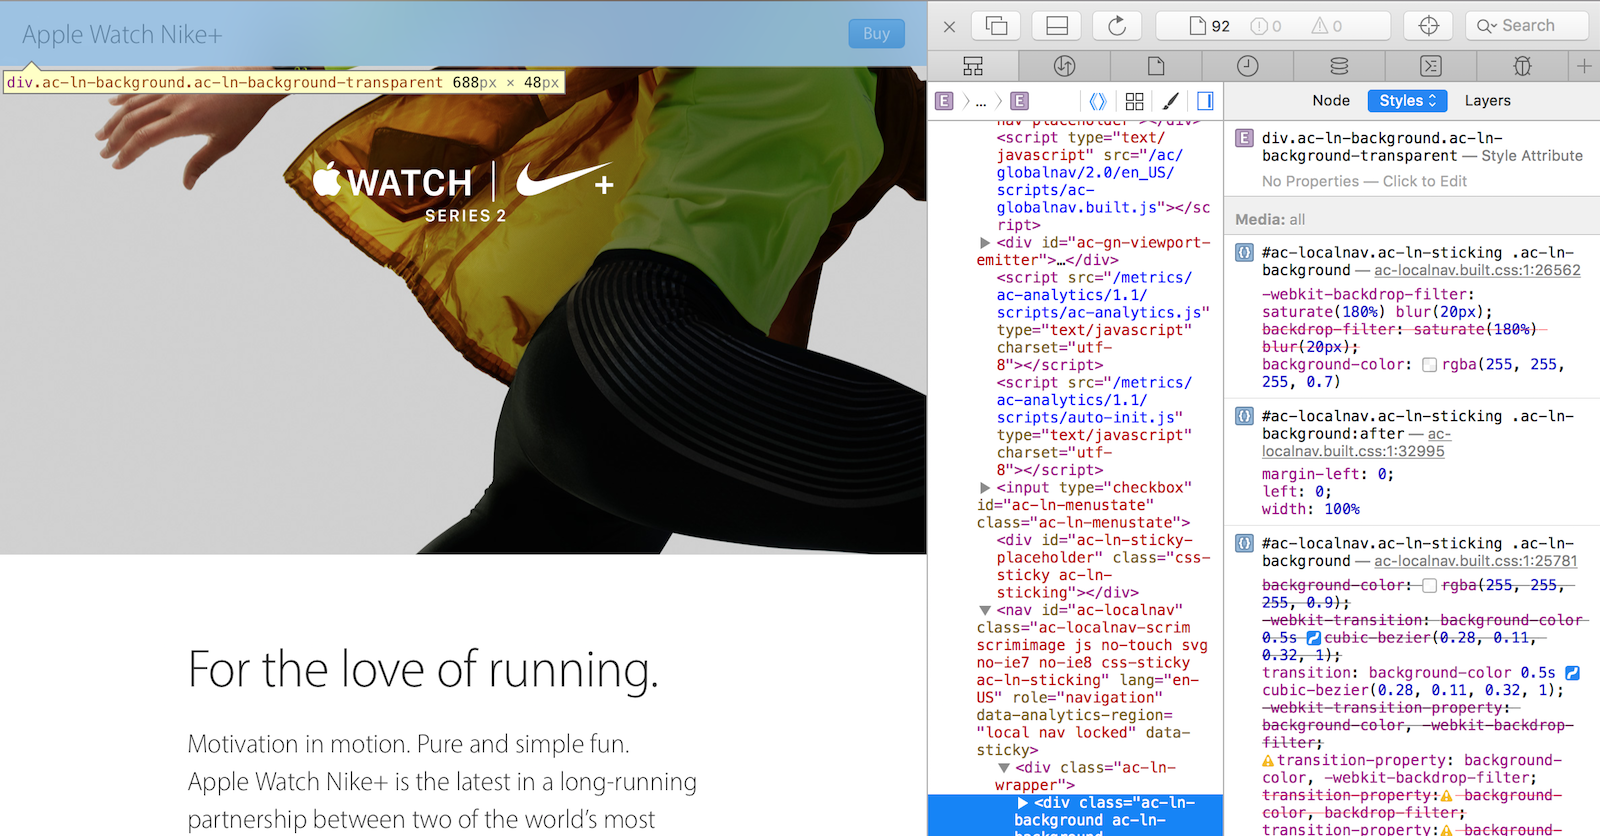Open color swatch for rgba(255, 255, 255, 0.7)
This screenshot has width=1600, height=836.
(x=1429, y=365)
